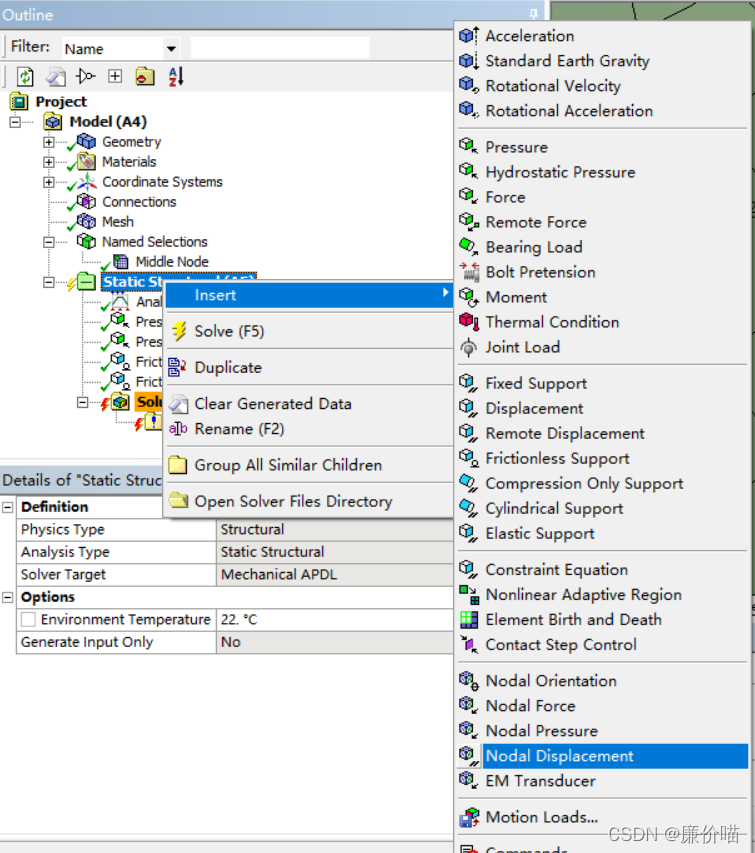Click the filter text input field
The height and width of the screenshot is (853, 755).
280,48
